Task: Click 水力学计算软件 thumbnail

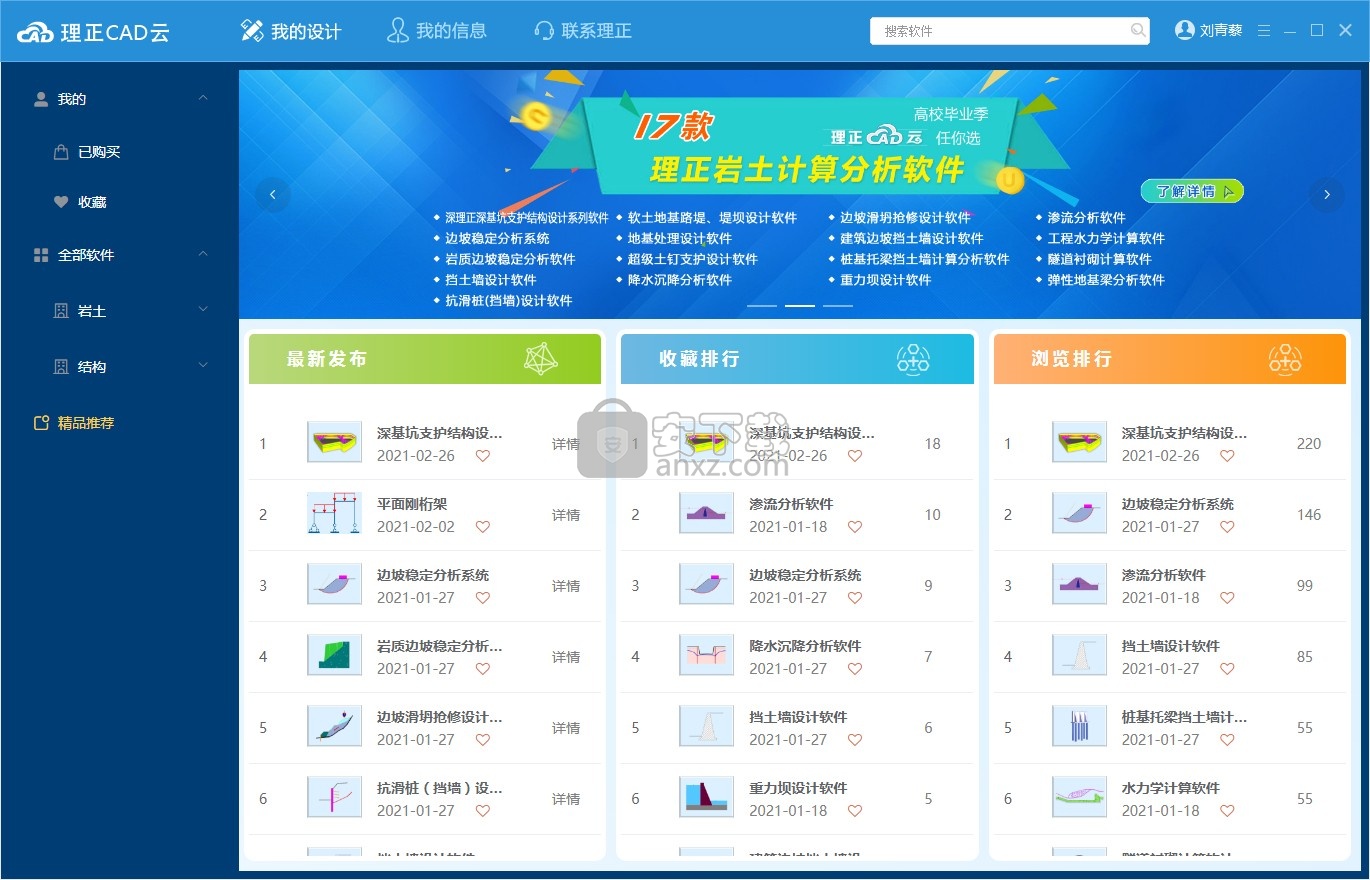Action: point(1079,797)
